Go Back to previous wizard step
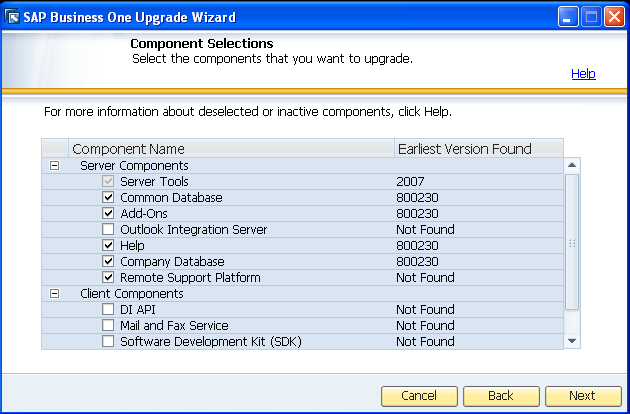 point(501,396)
